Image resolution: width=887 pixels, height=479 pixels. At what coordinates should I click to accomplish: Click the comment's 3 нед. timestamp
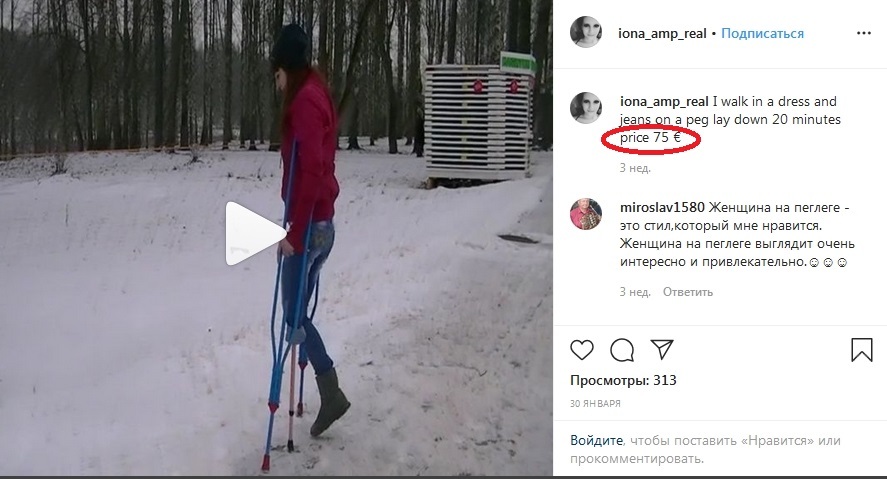tap(635, 292)
